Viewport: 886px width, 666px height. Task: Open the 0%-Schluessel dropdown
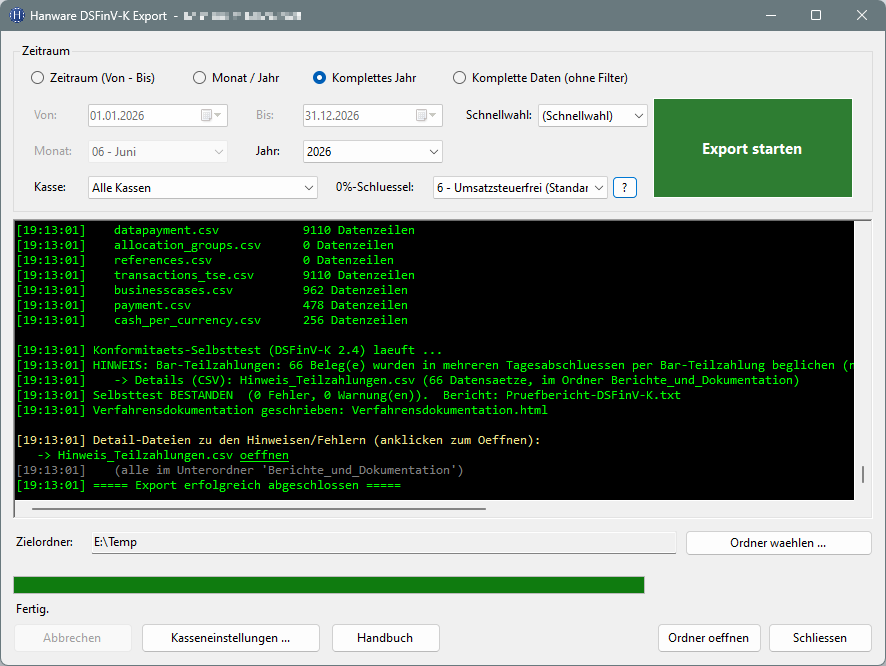click(x=520, y=188)
